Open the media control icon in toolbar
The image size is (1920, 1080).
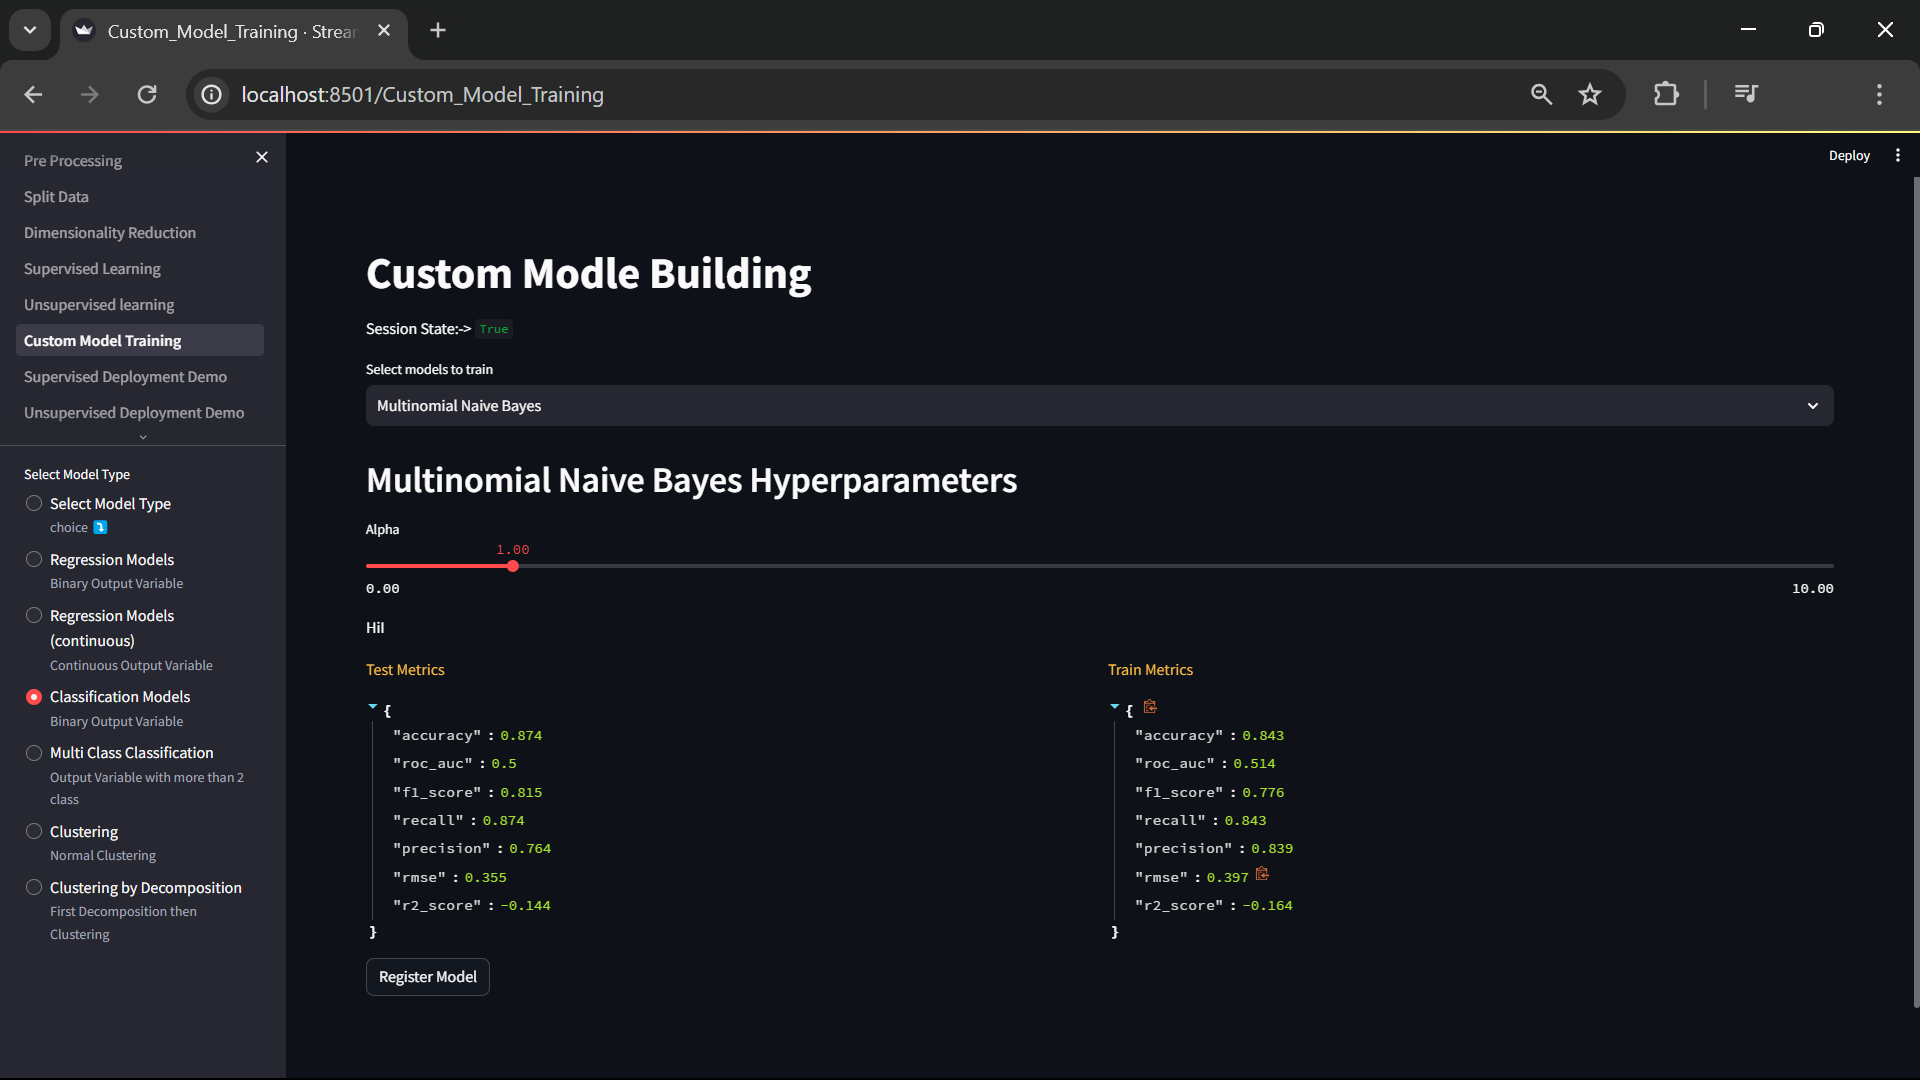[x=1746, y=94]
